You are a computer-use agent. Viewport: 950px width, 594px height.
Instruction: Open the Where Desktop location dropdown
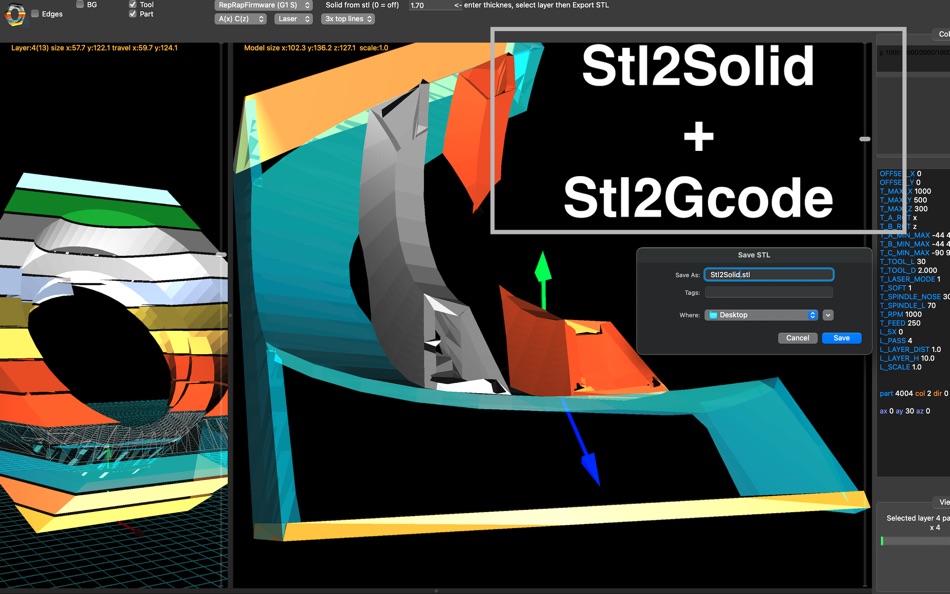[762, 315]
